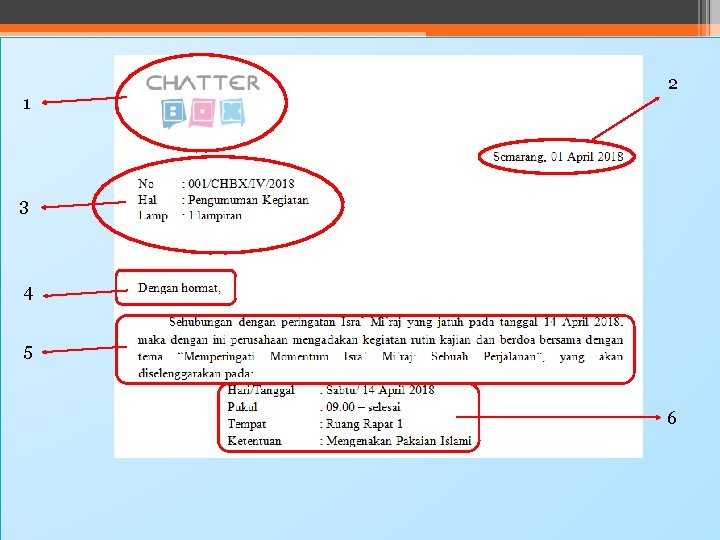This screenshot has height=540, width=720.
Task: Click the 'Tempat' label
Action: point(247,424)
